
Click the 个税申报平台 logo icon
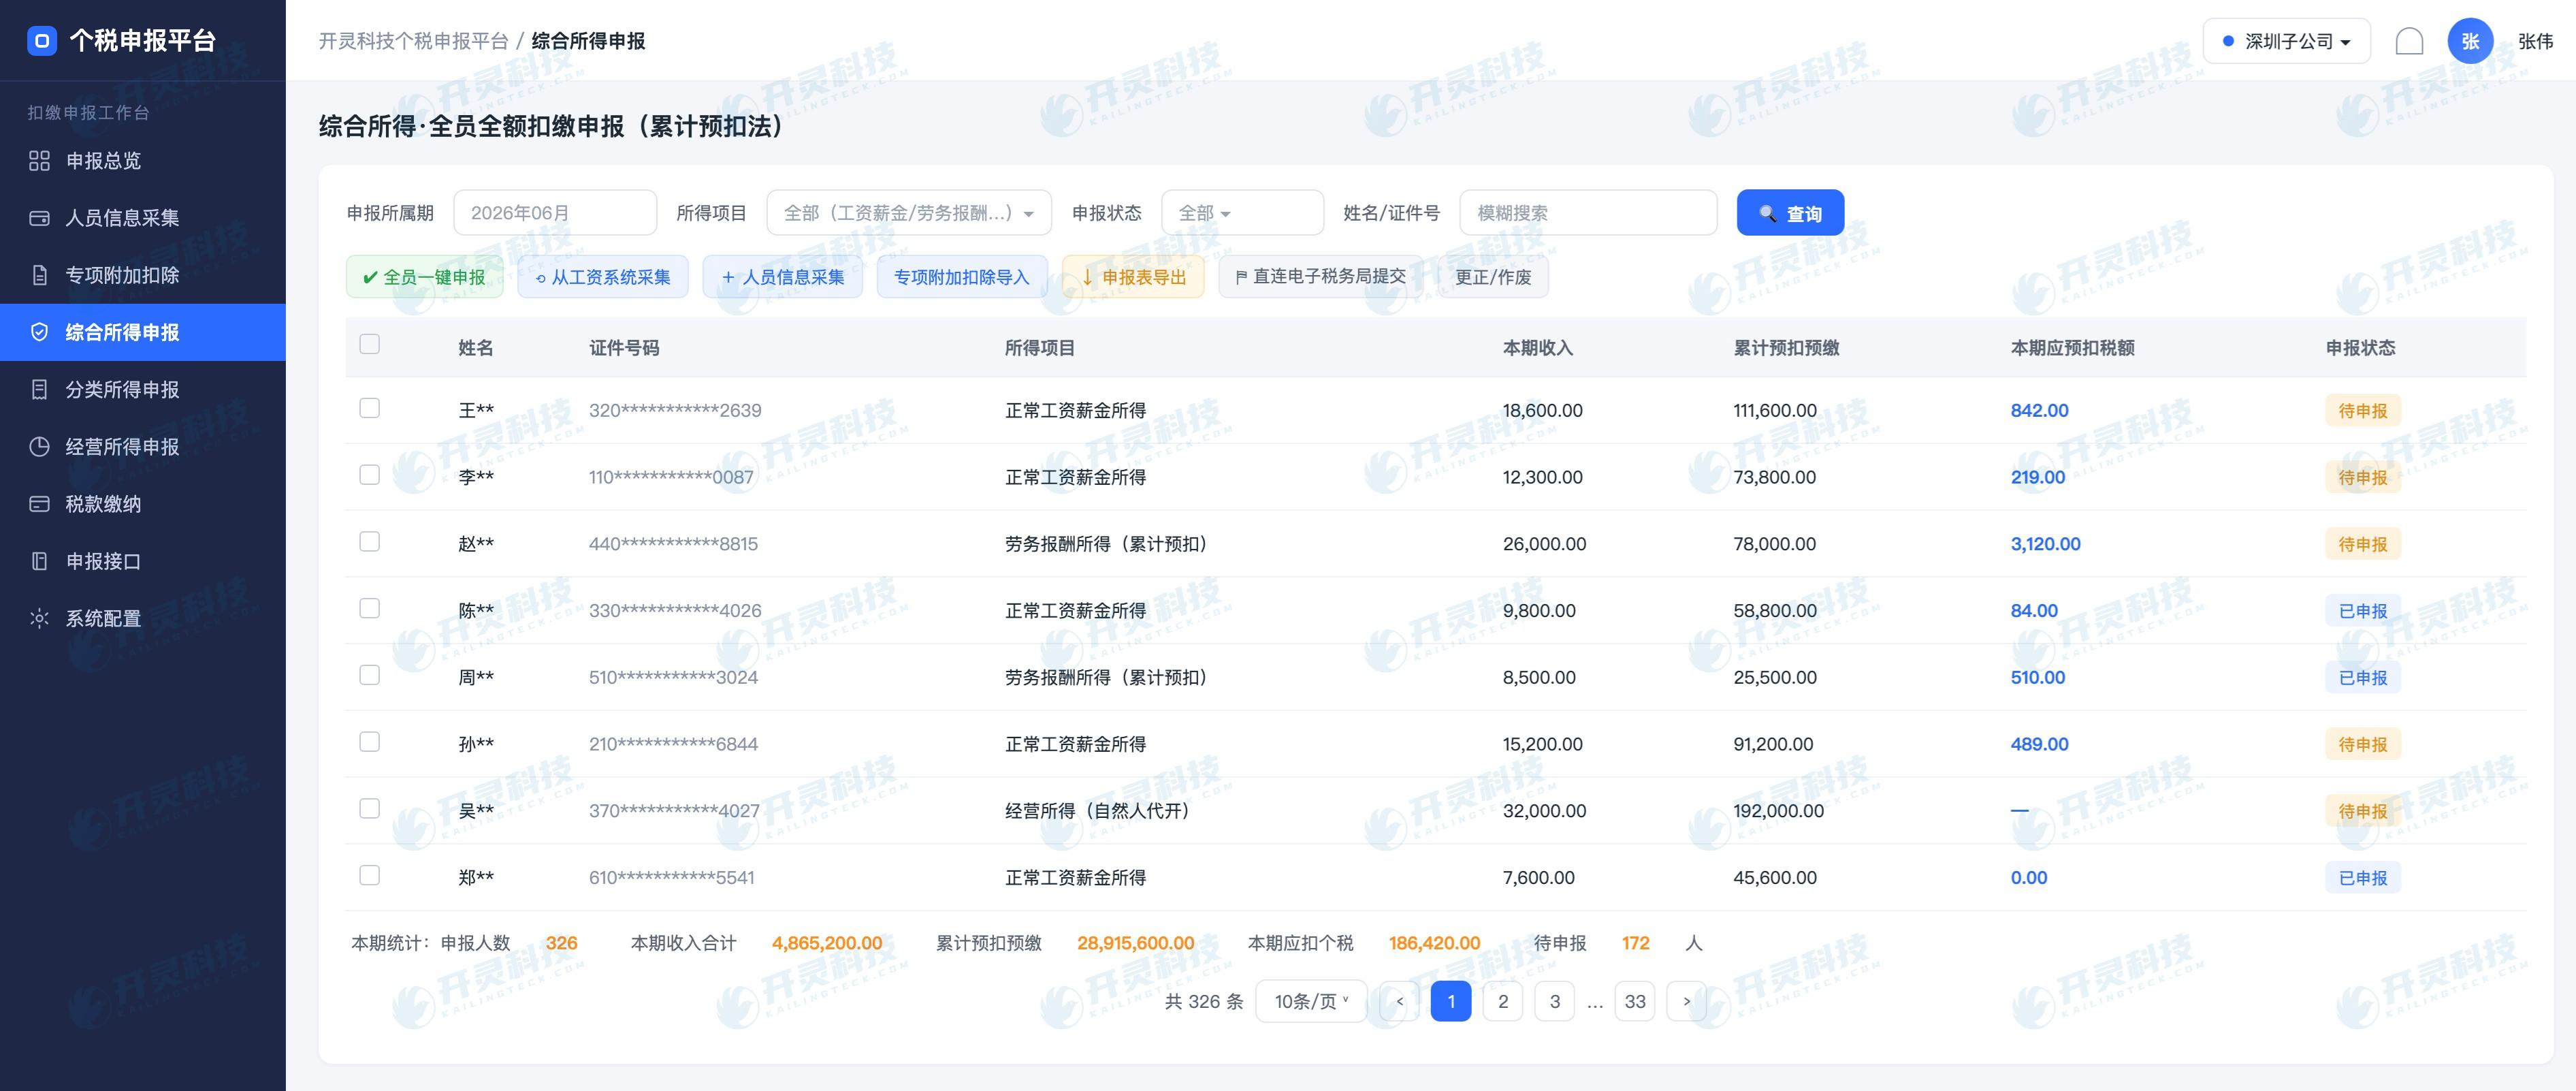tap(42, 41)
